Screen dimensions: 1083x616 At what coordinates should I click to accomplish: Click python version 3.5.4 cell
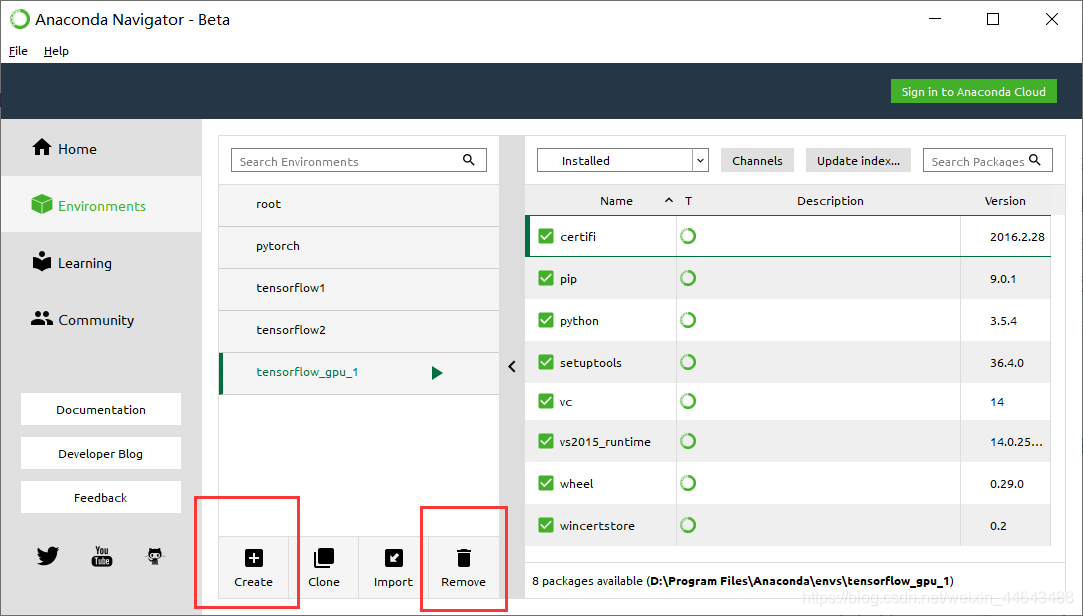point(1005,320)
